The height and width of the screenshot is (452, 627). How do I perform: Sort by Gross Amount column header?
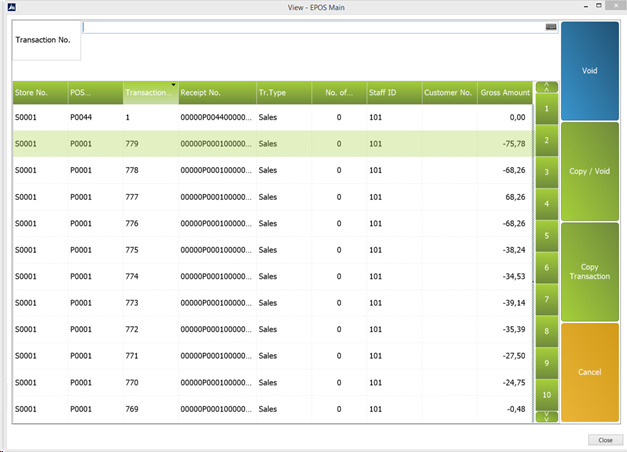pyautogui.click(x=504, y=93)
